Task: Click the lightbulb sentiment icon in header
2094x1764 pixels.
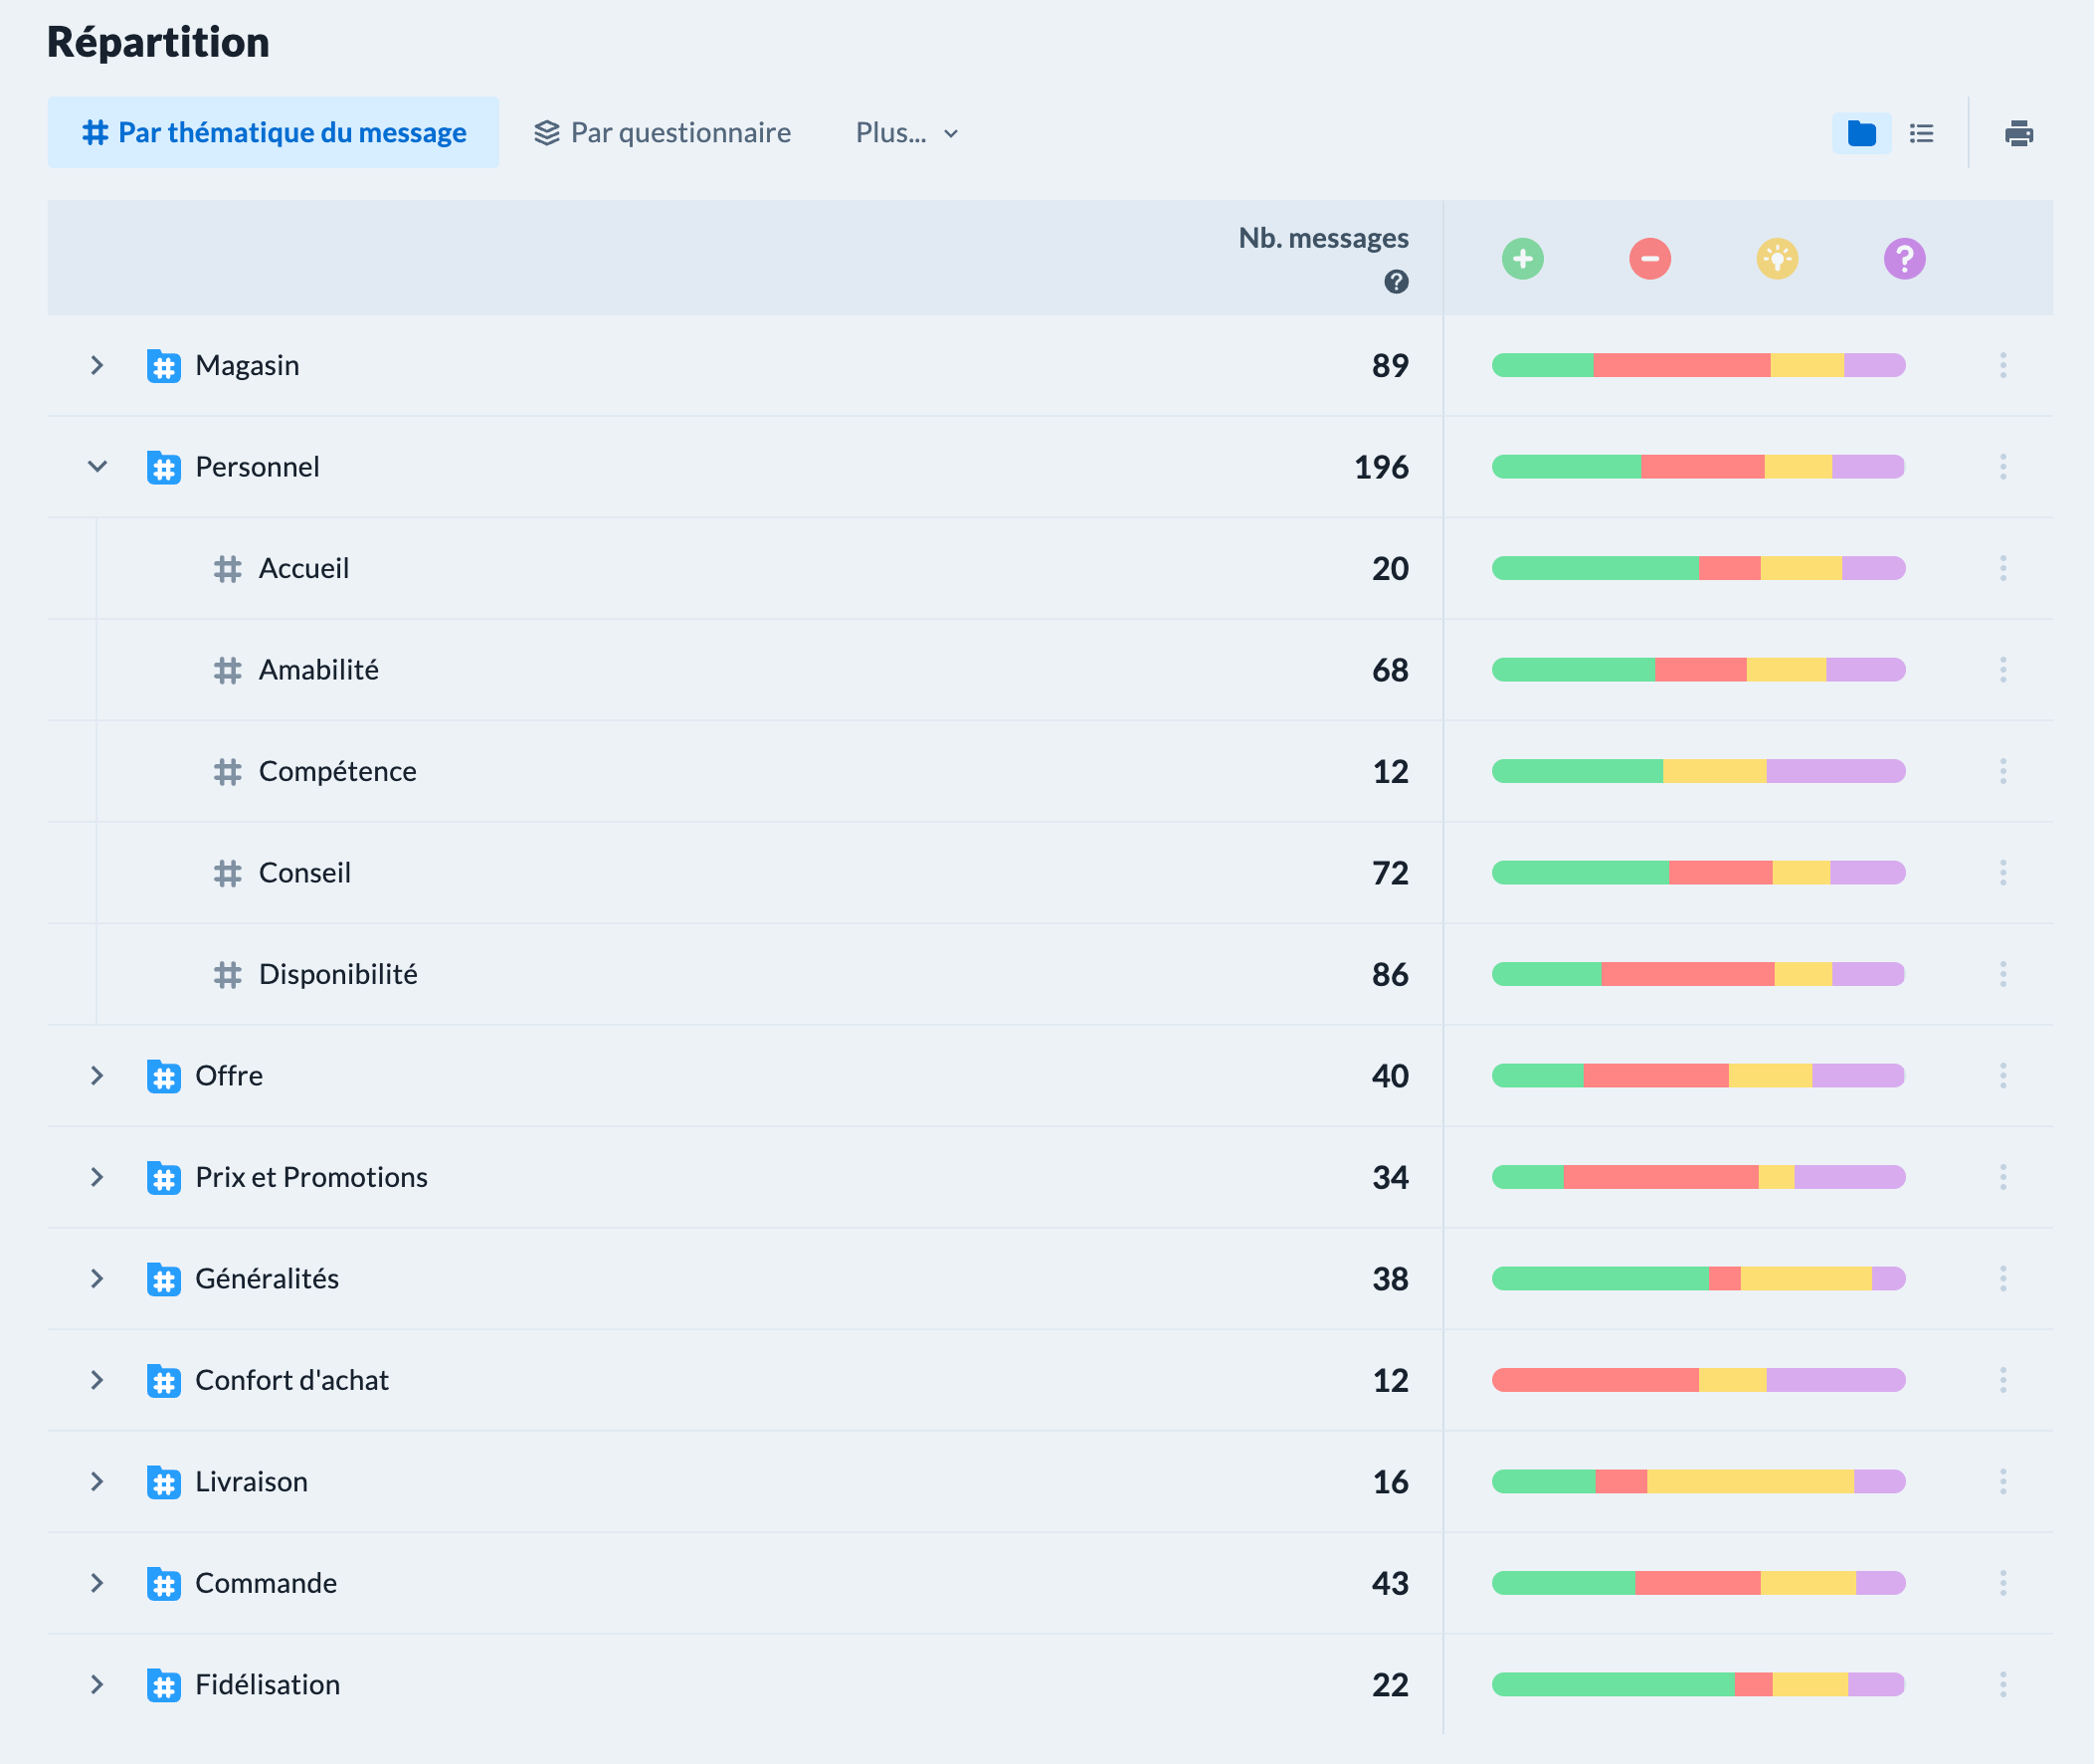Action: pos(1777,259)
